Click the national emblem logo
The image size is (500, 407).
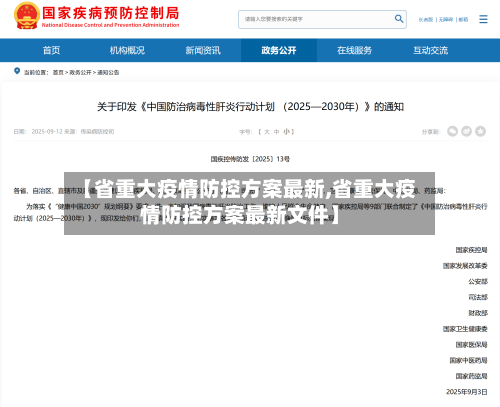27,16
